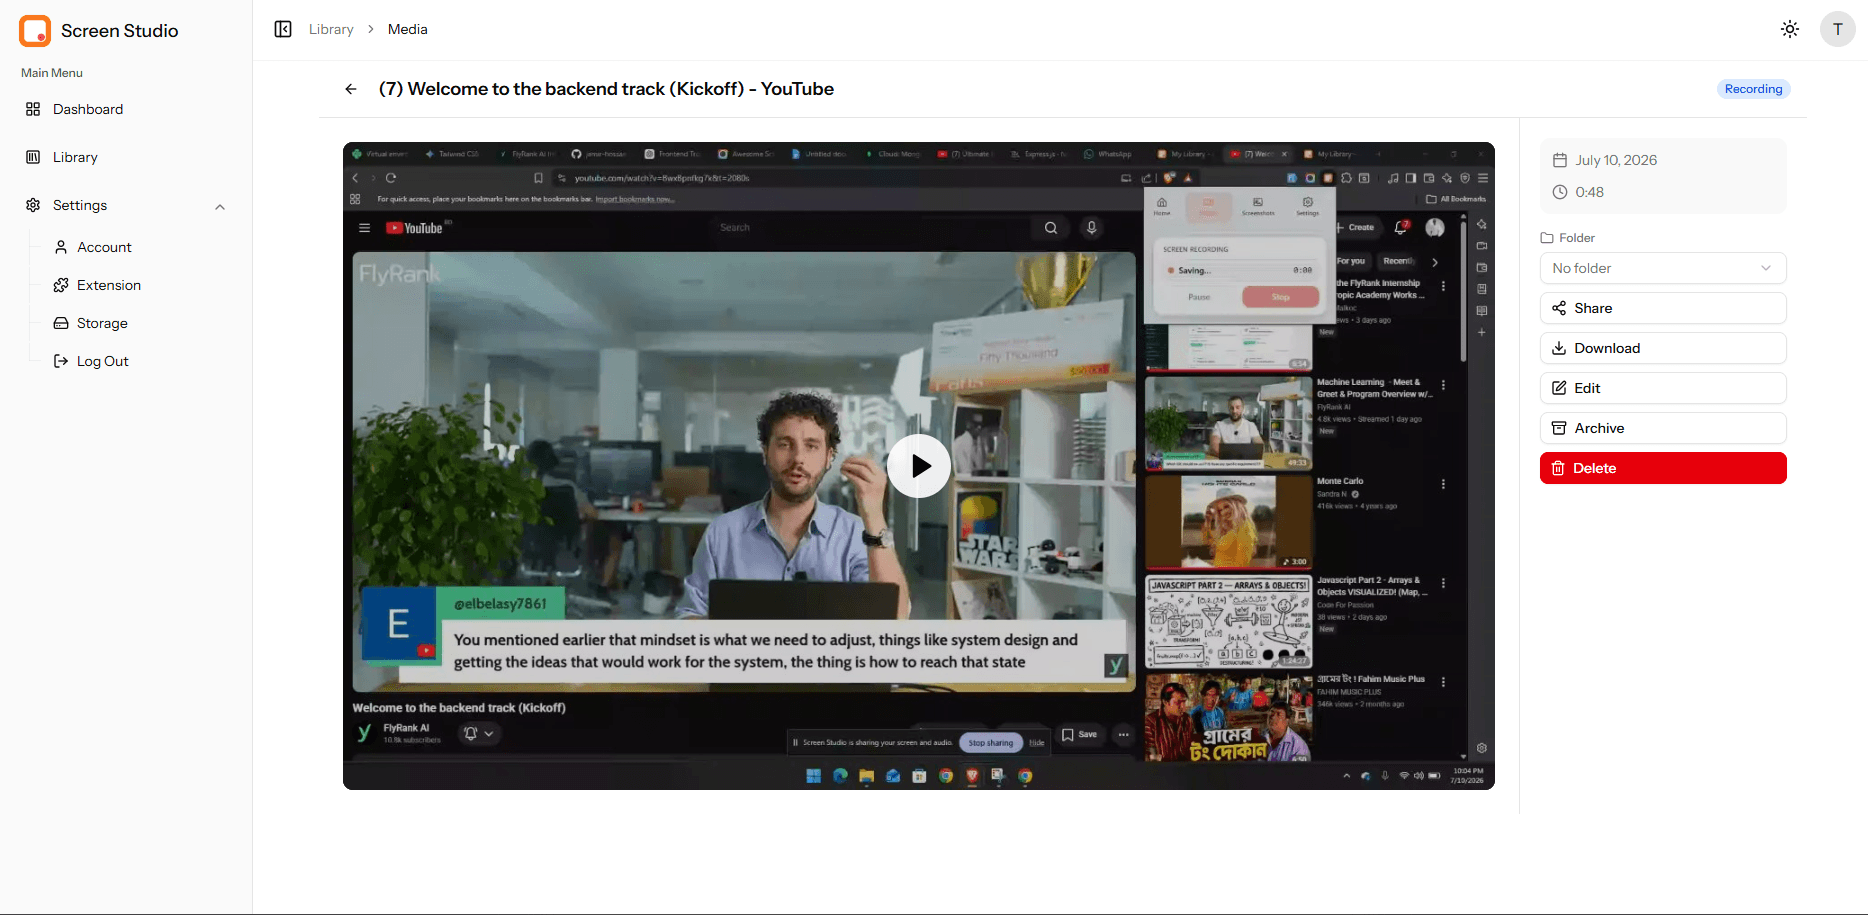This screenshot has width=1868, height=915.
Task: Navigate to Library breadcrumb link
Action: [x=331, y=29]
